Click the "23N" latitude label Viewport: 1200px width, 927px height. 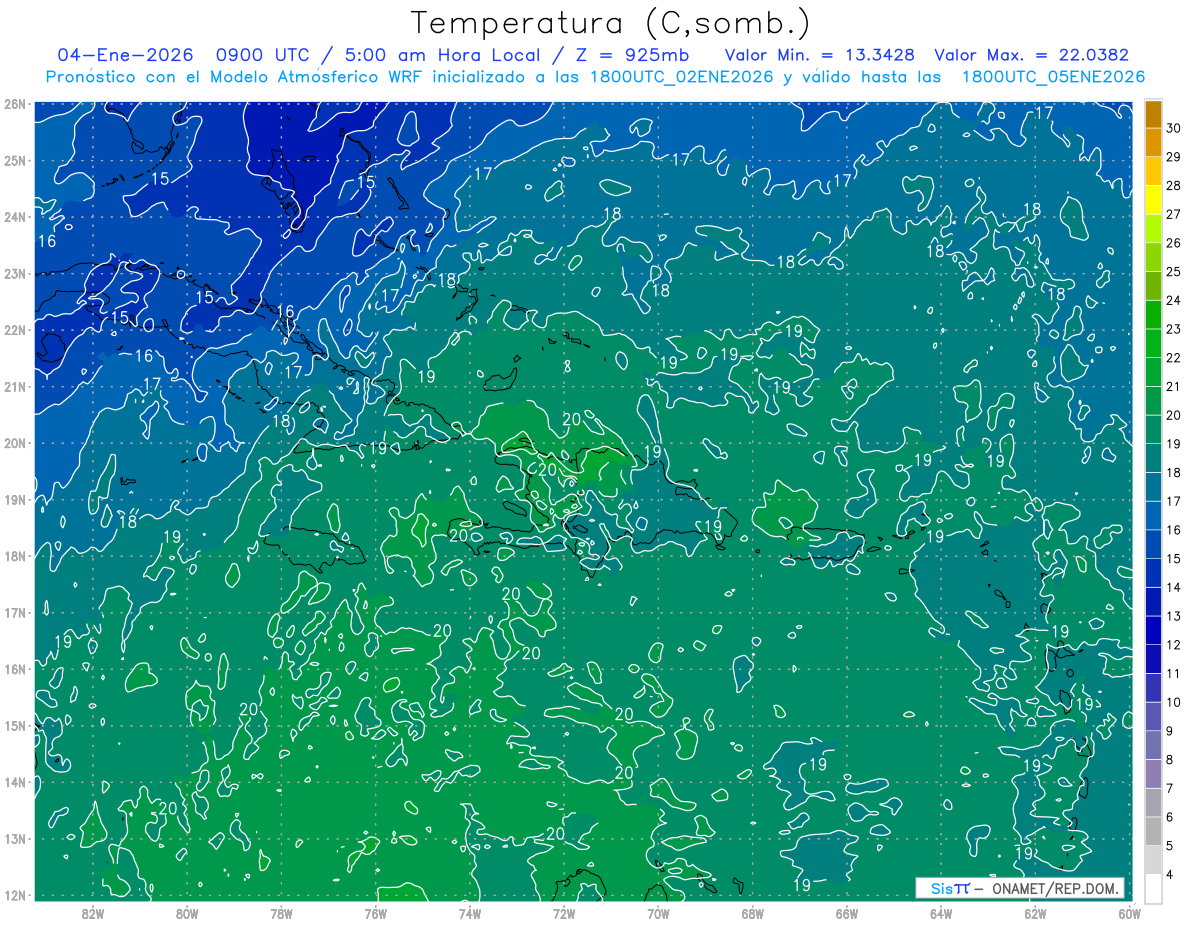14,274
